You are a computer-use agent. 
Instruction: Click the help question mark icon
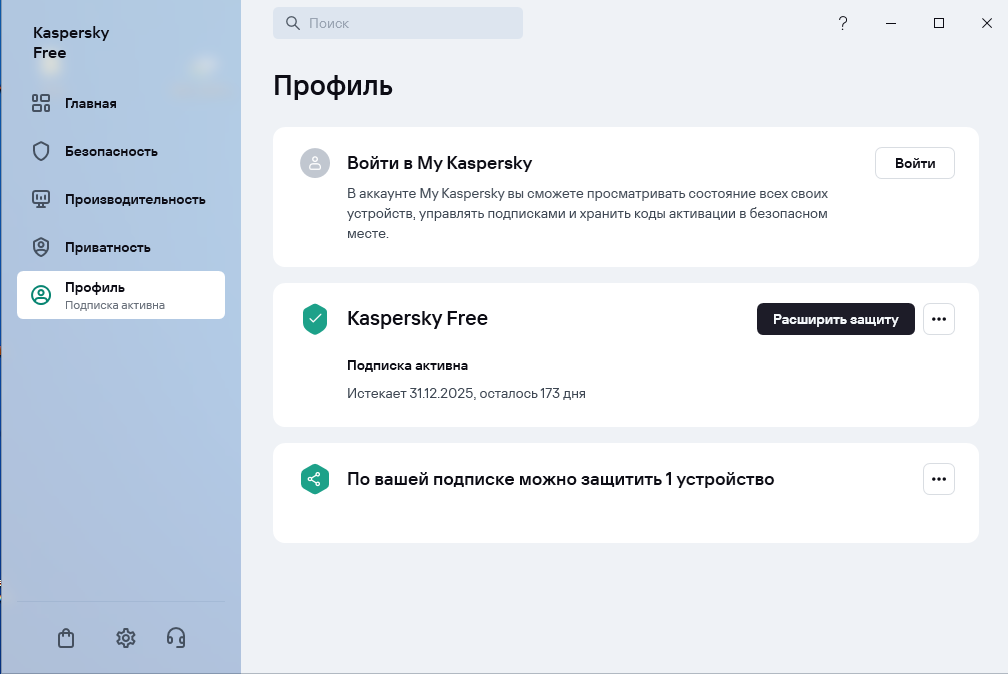tap(843, 23)
